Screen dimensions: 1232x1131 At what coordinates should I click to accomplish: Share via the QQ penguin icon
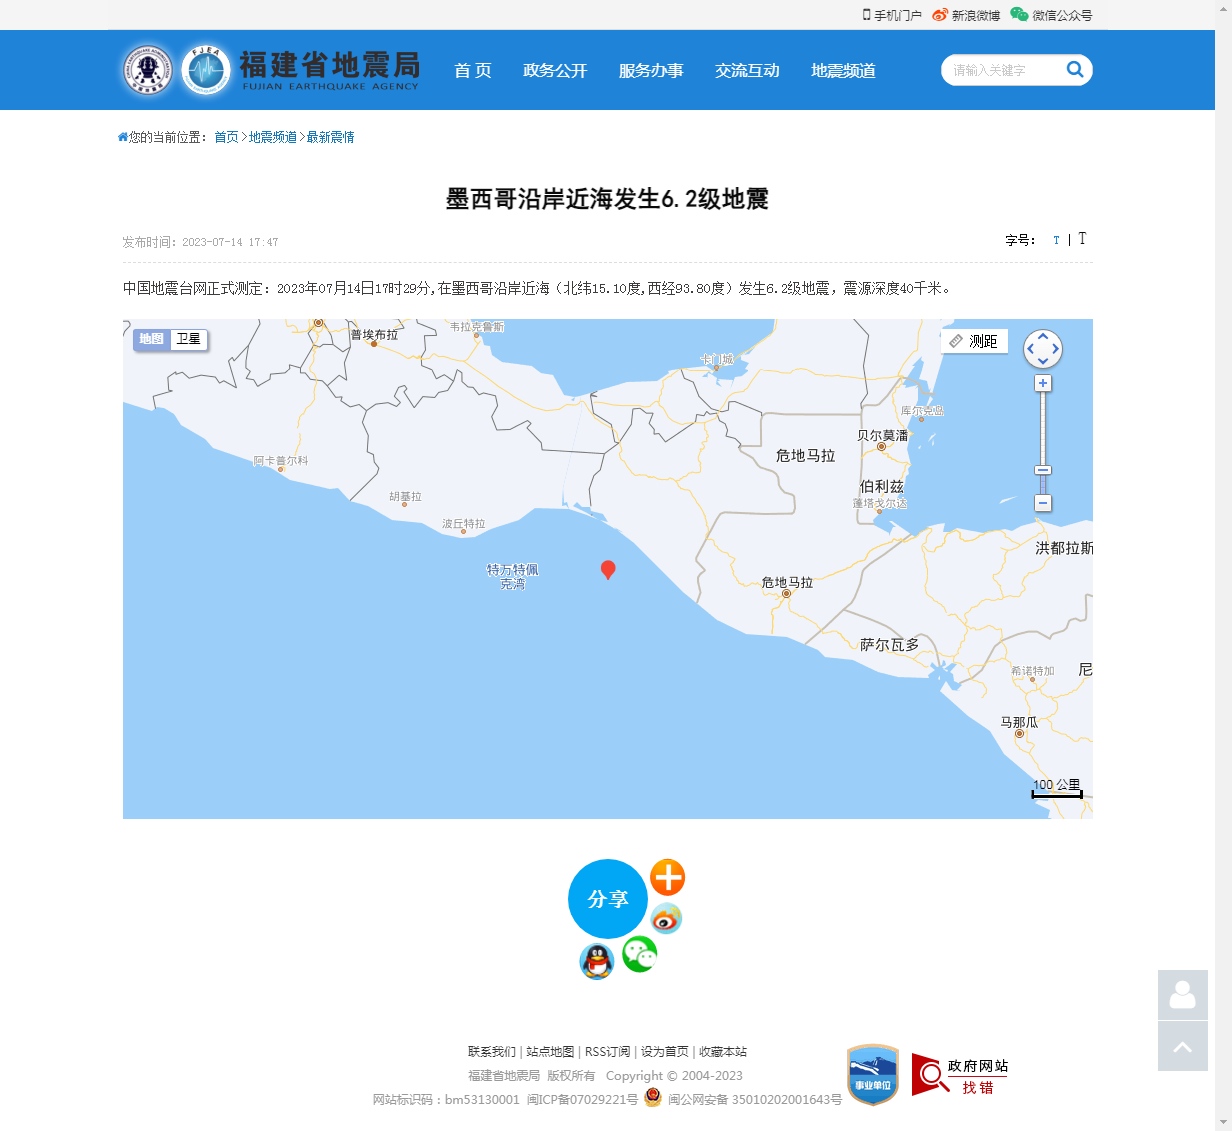[x=597, y=962]
